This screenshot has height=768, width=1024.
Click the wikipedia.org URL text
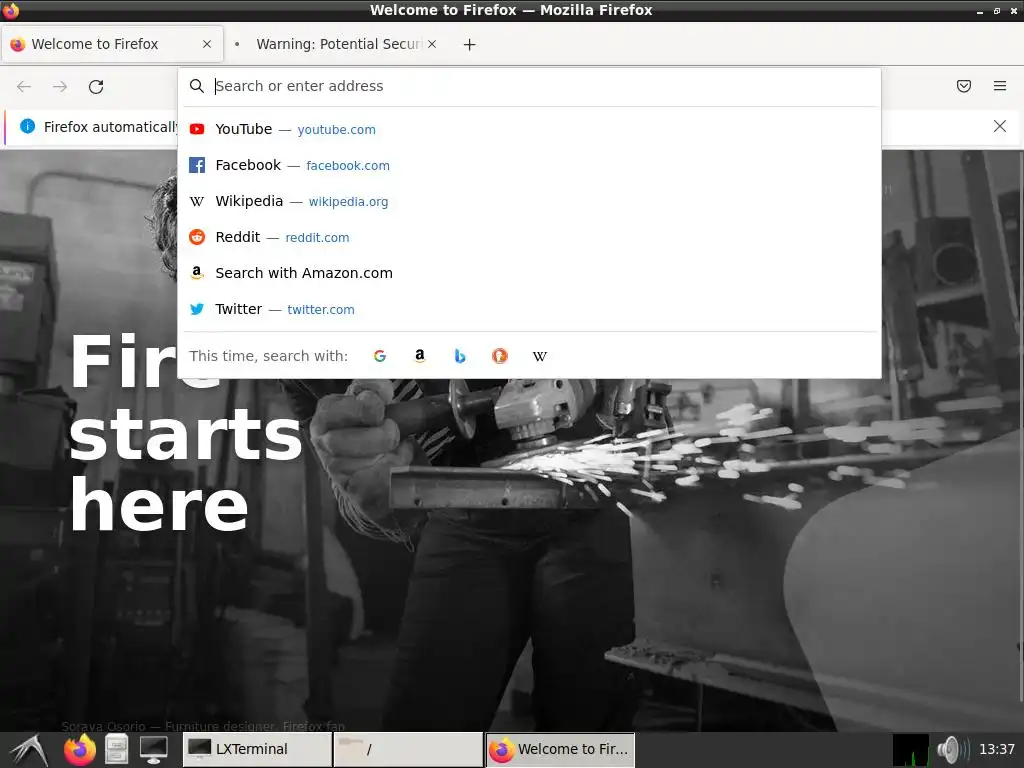point(348,202)
